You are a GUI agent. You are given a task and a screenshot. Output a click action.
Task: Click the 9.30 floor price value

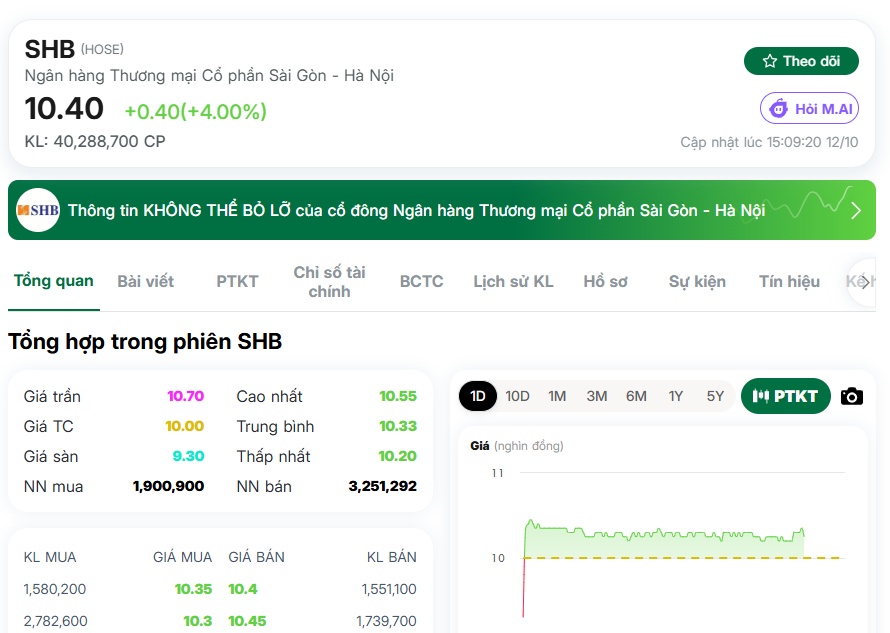point(188,456)
